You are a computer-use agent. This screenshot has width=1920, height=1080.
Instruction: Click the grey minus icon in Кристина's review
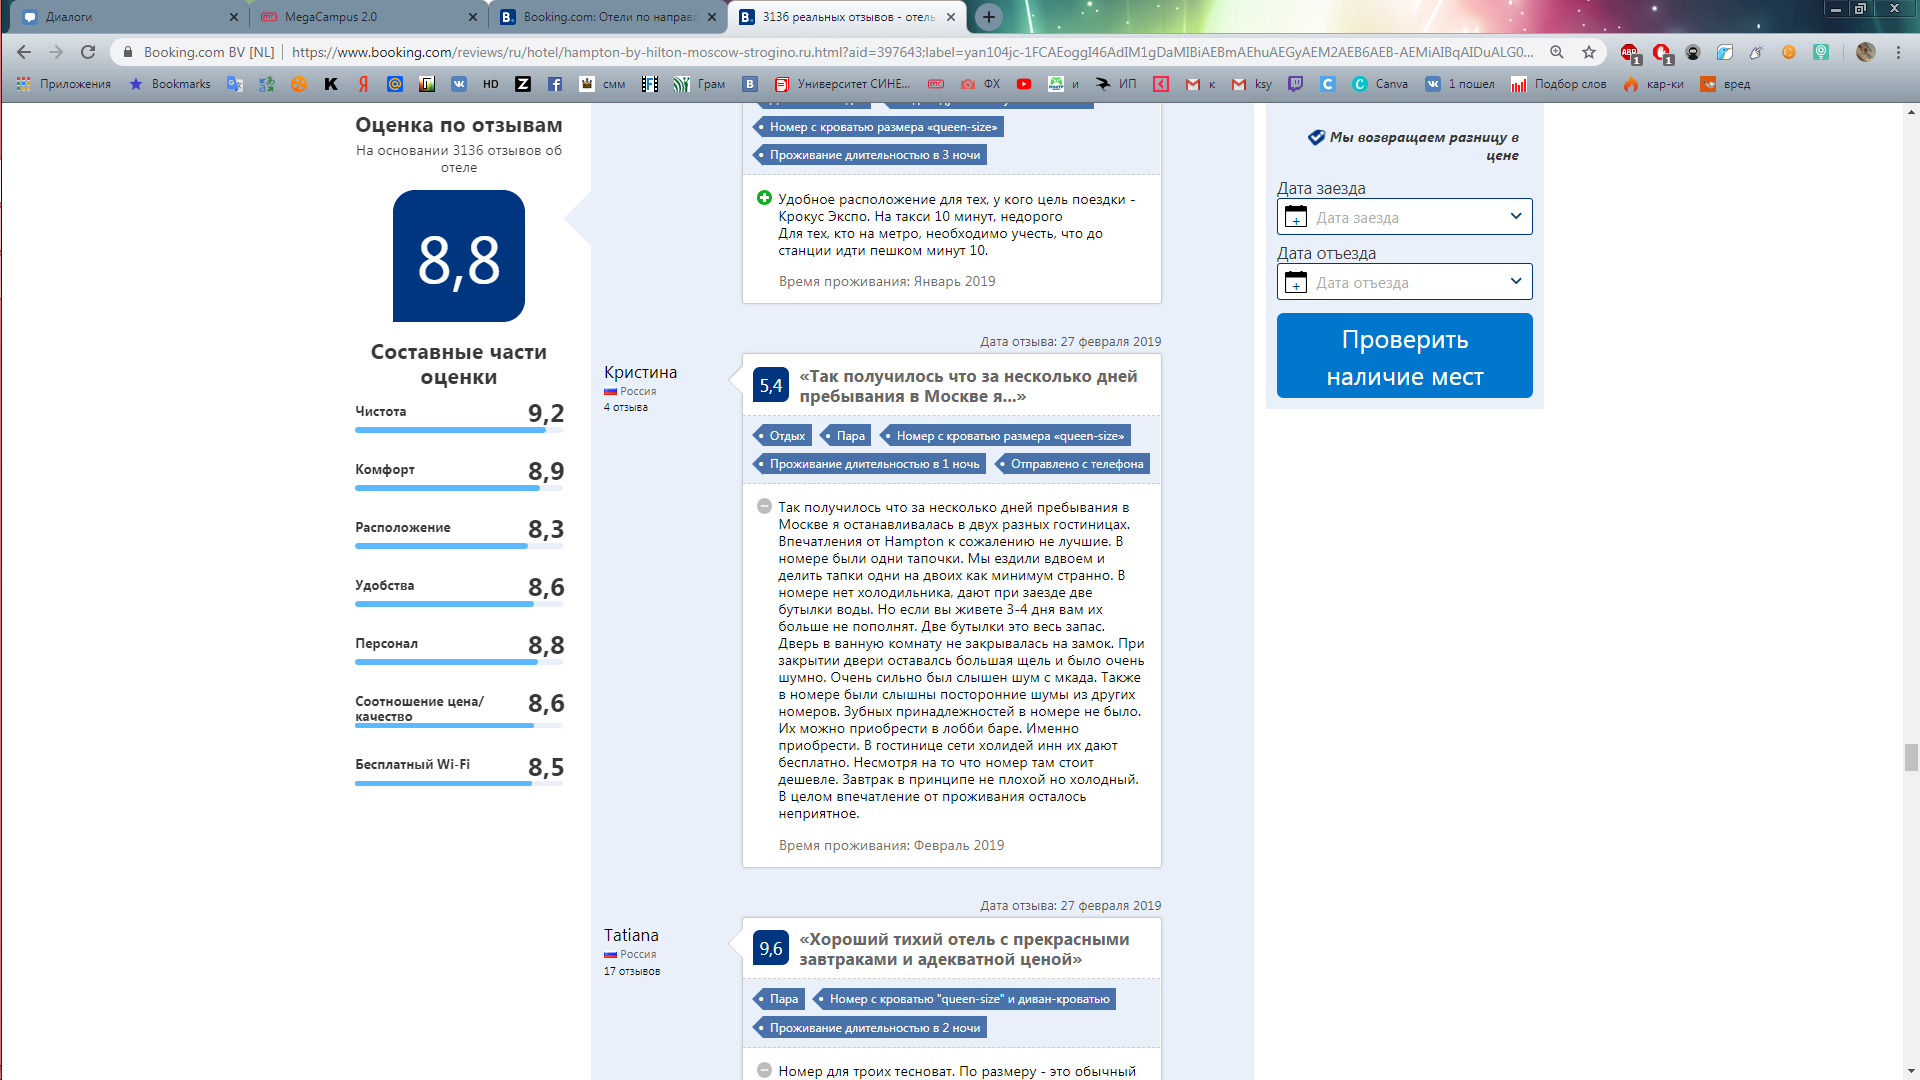pyautogui.click(x=765, y=506)
